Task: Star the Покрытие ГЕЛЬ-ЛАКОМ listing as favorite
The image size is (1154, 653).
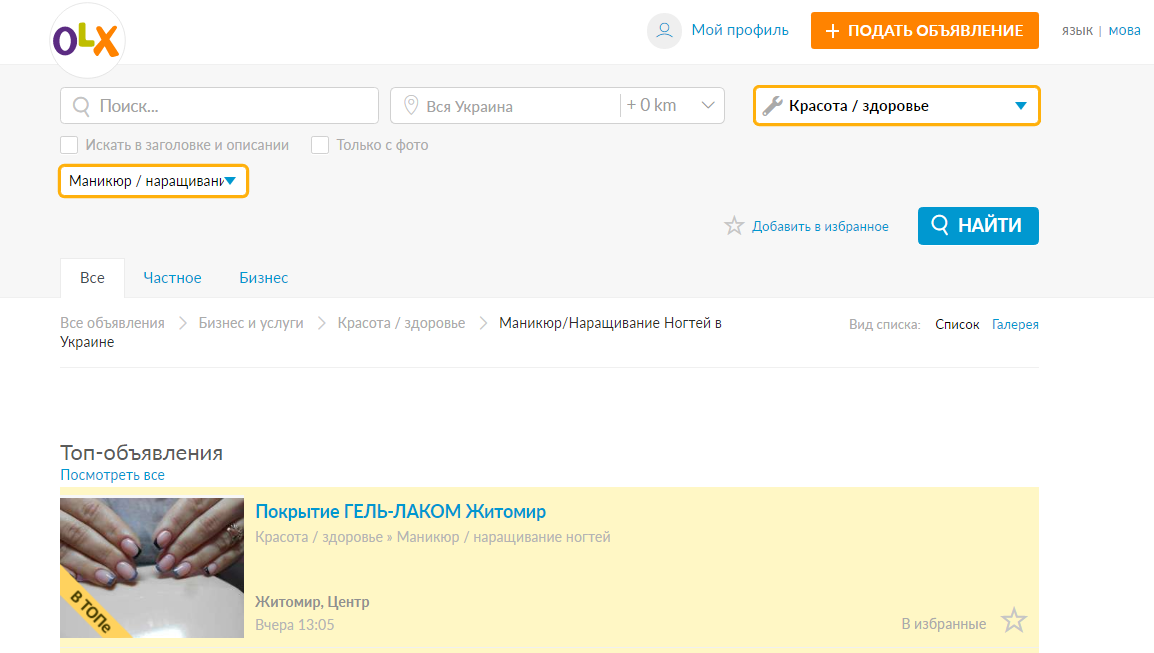Action: pyautogui.click(x=1014, y=621)
